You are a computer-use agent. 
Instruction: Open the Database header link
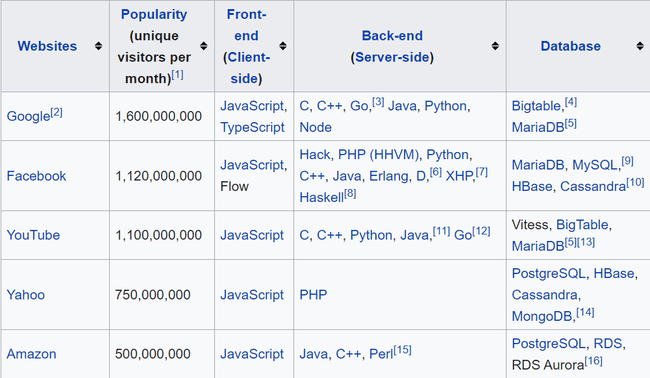[570, 46]
